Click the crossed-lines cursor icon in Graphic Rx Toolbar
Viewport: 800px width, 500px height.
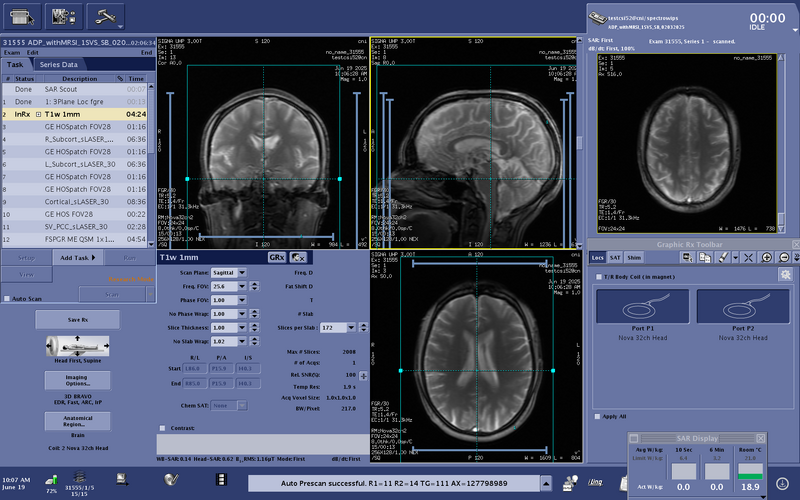(748, 258)
